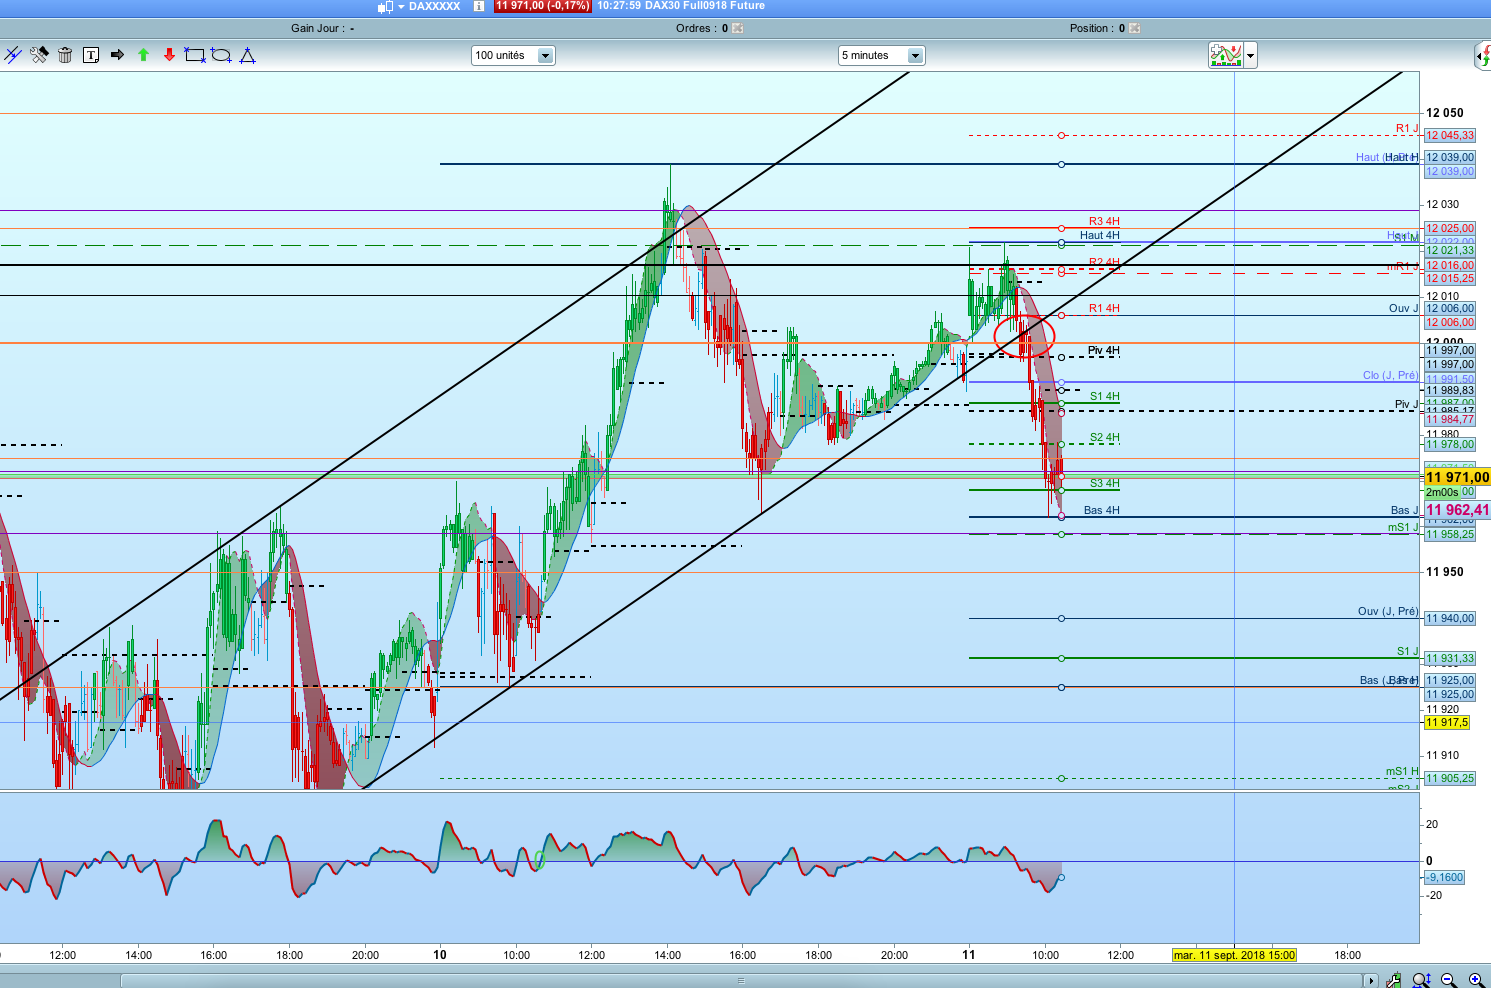Click the R3 4H pivot label

click(x=1104, y=221)
